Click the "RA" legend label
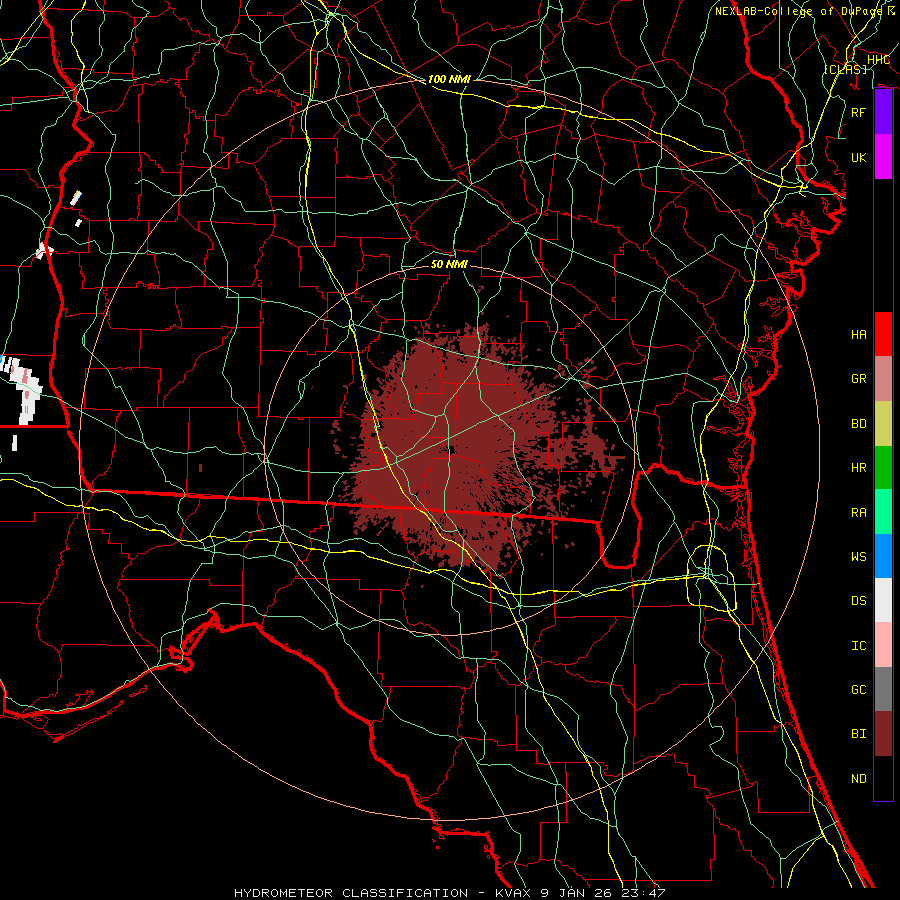The image size is (900, 900). point(859,512)
